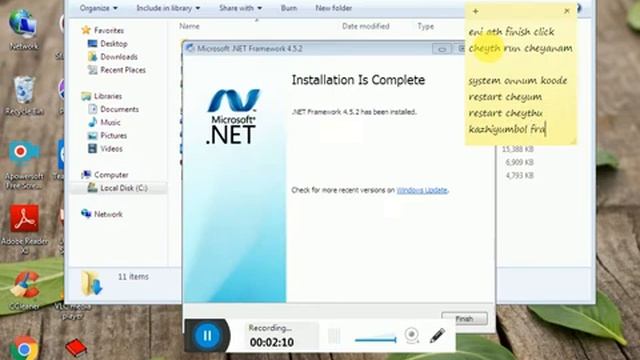Screen dimensions: 640x360
Task: Add a new sticky note
Action: pos(476,11)
